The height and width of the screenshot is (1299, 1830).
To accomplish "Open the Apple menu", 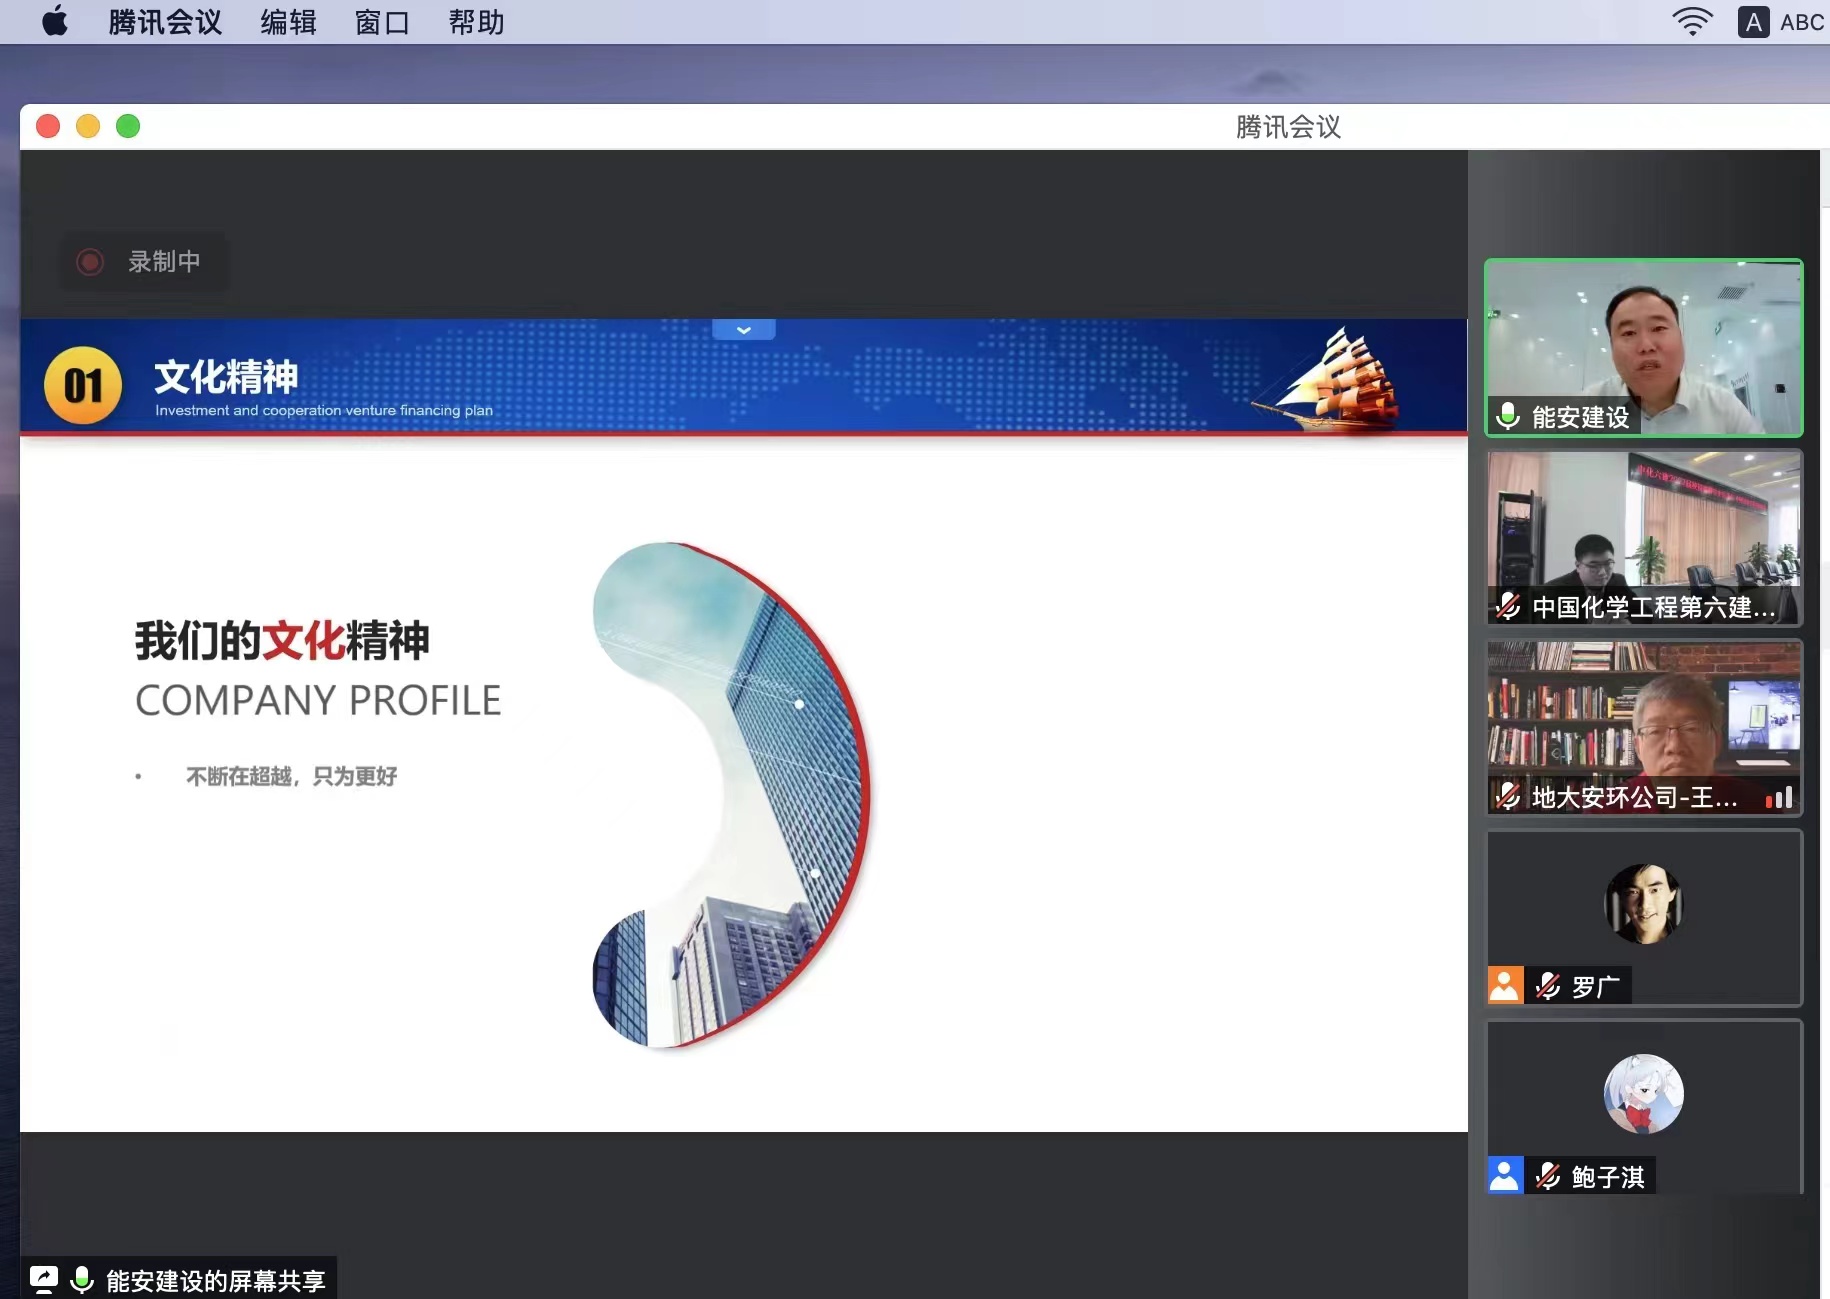I will coord(55,21).
